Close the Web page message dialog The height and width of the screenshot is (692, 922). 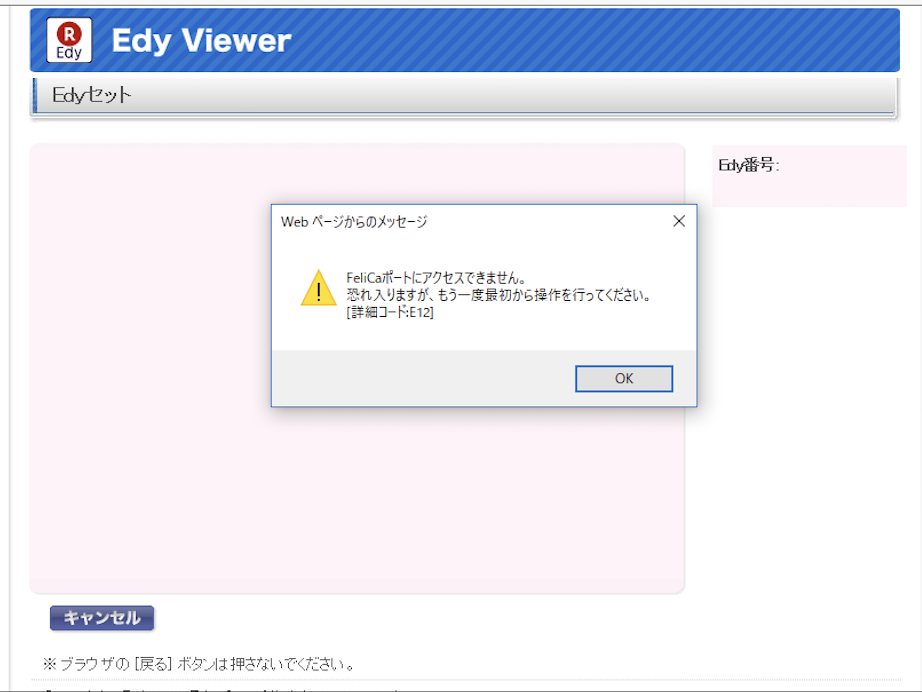point(679,221)
